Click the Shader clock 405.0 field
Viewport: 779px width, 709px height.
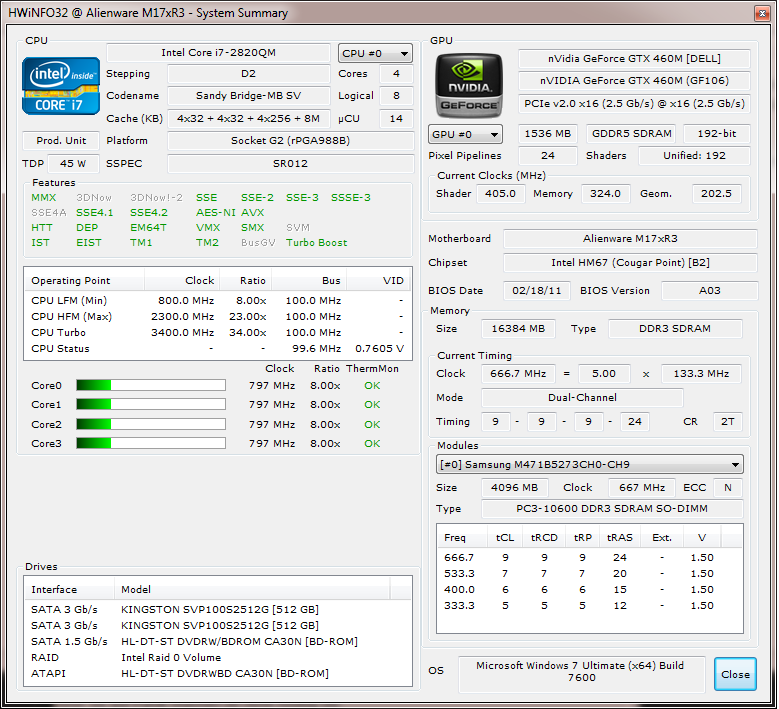tap(500, 193)
